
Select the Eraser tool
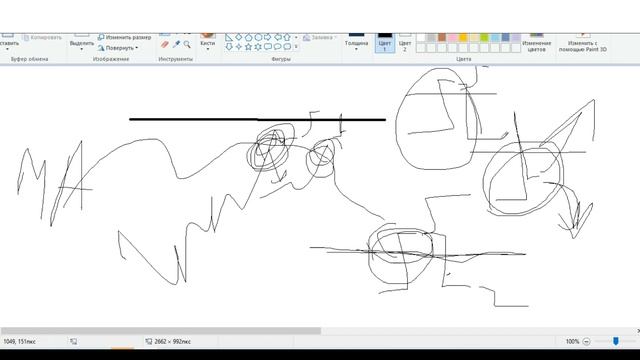coord(165,44)
